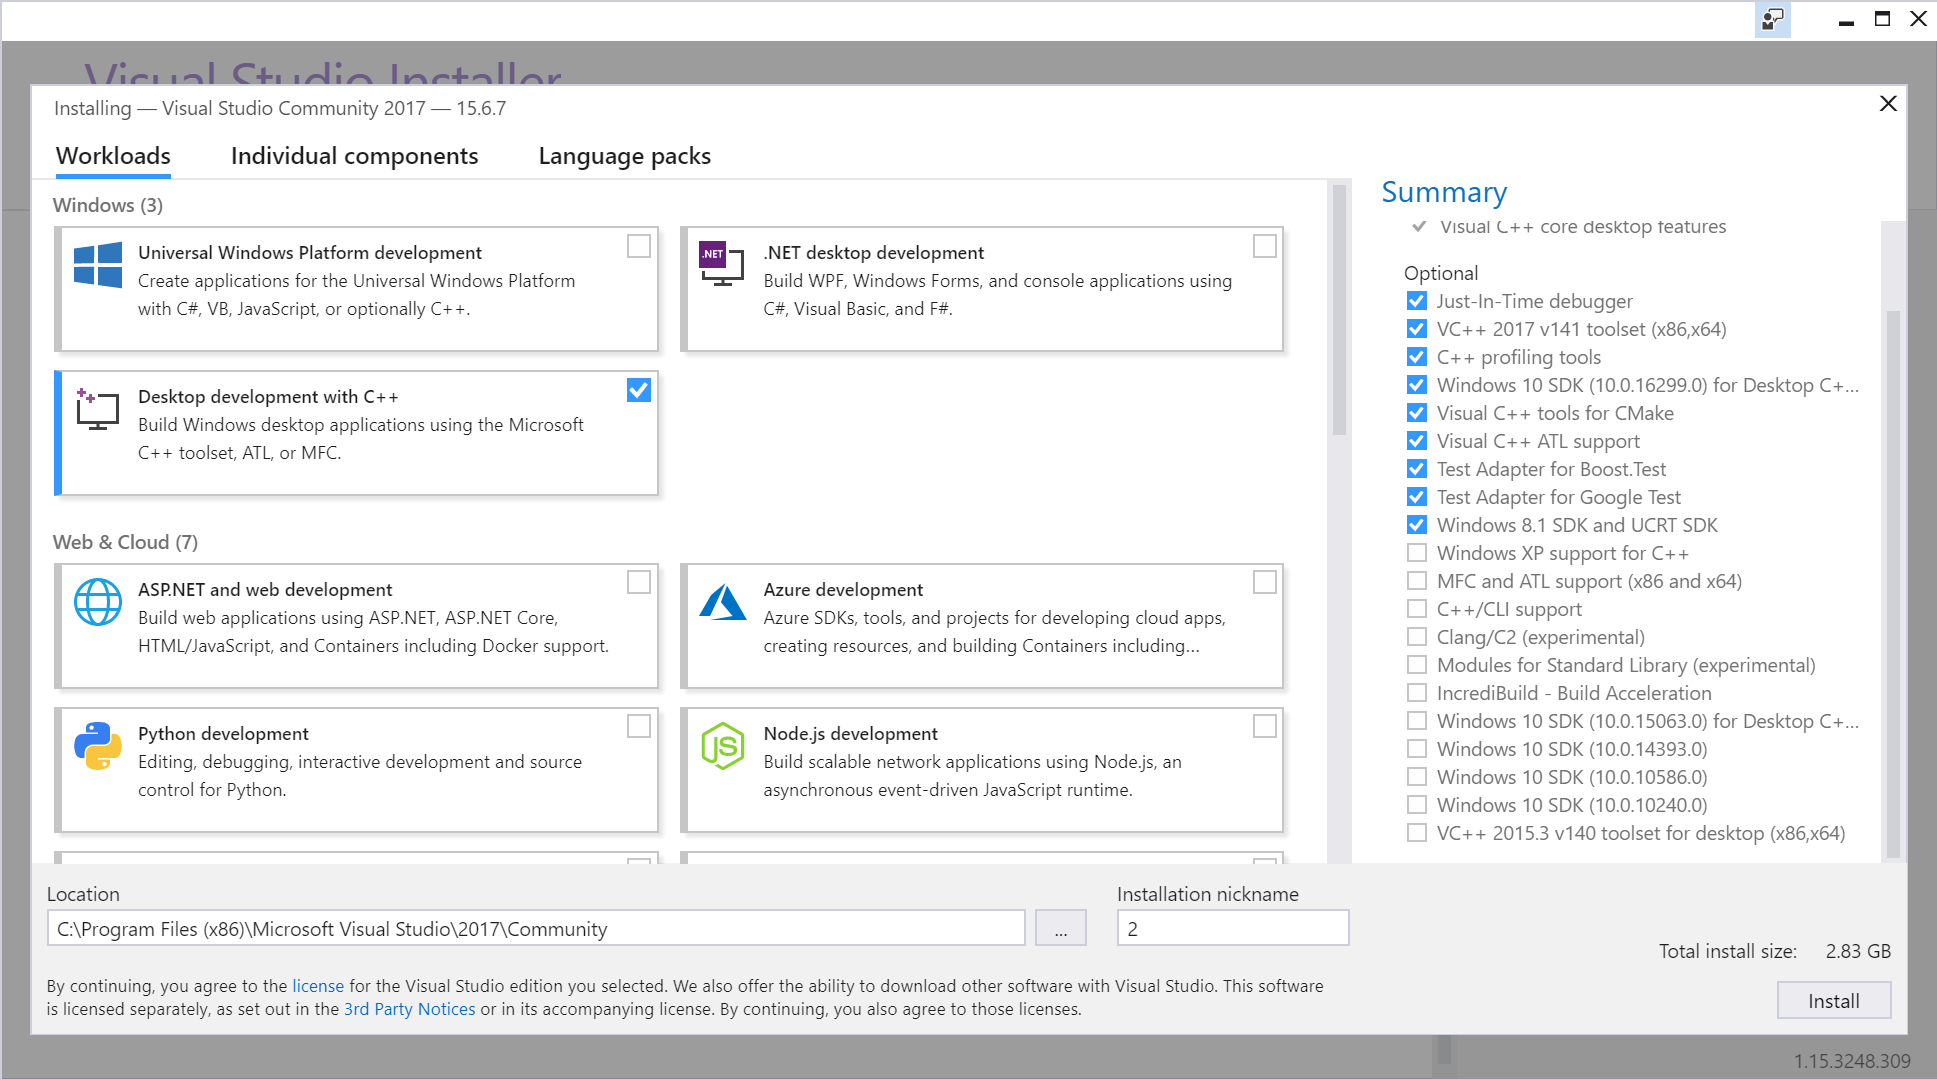The width and height of the screenshot is (1937, 1080).
Task: Uncheck VC++ 2017 v141 toolset option
Action: point(1416,329)
